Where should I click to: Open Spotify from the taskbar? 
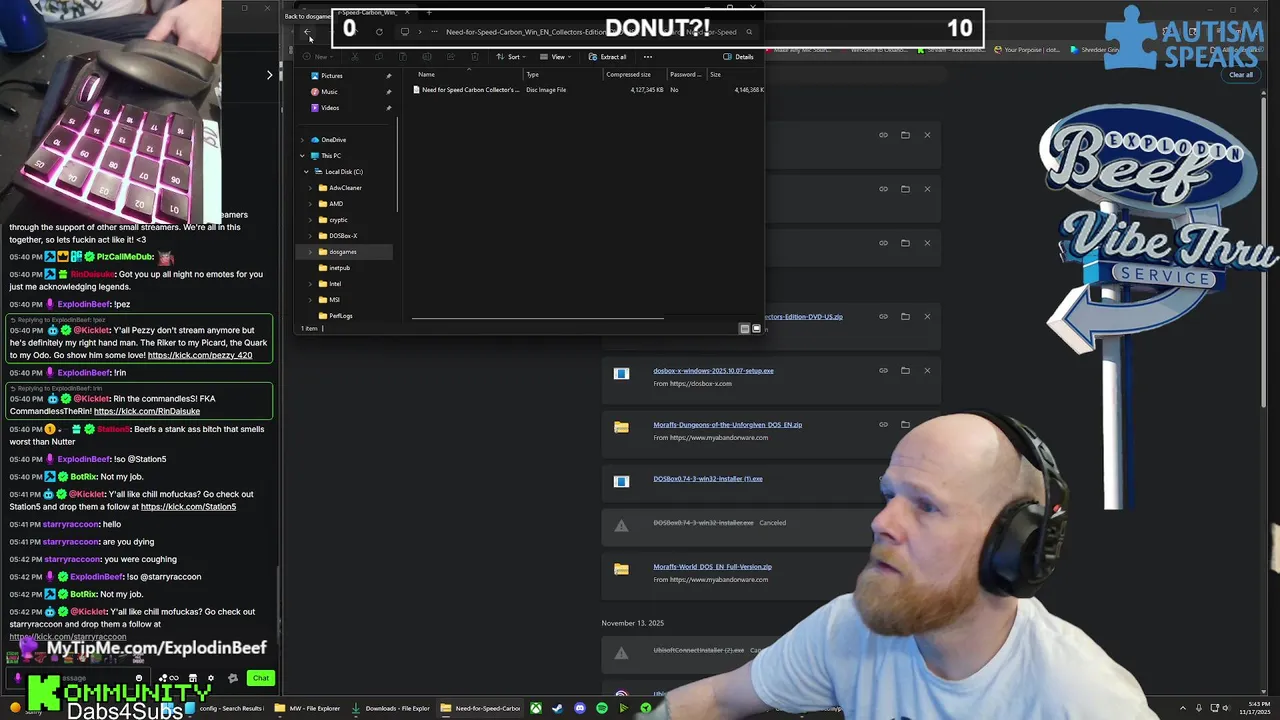(602, 708)
